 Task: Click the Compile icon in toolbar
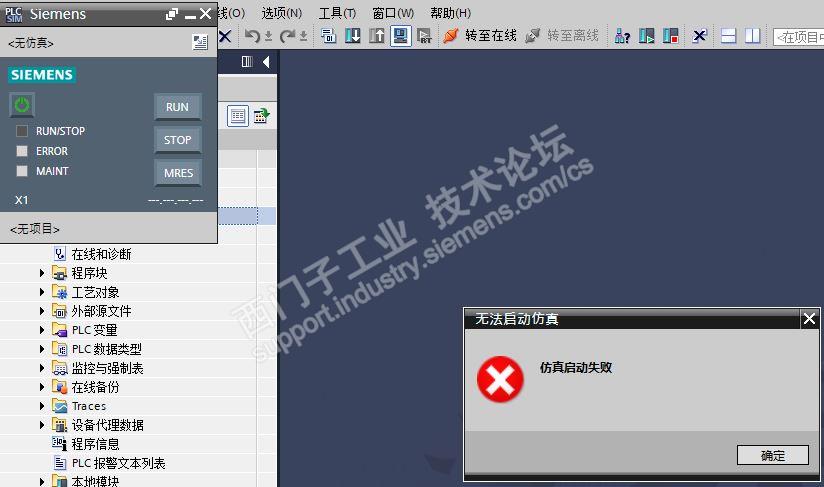point(328,36)
